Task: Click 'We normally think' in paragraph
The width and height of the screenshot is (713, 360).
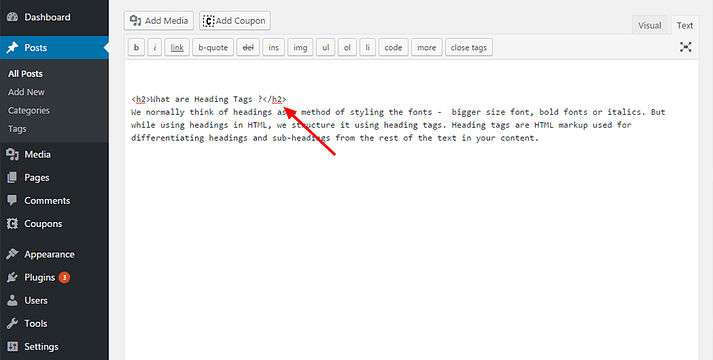Action: pos(172,112)
